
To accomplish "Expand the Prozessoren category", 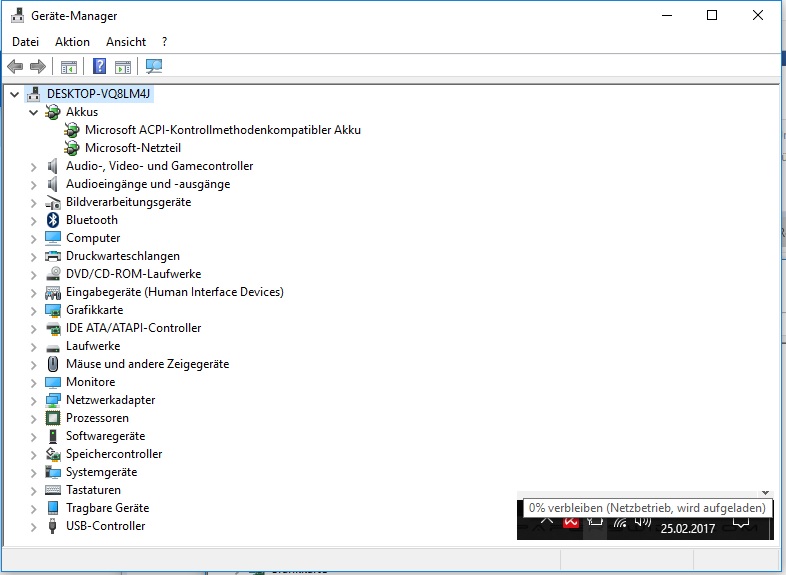I will point(34,419).
